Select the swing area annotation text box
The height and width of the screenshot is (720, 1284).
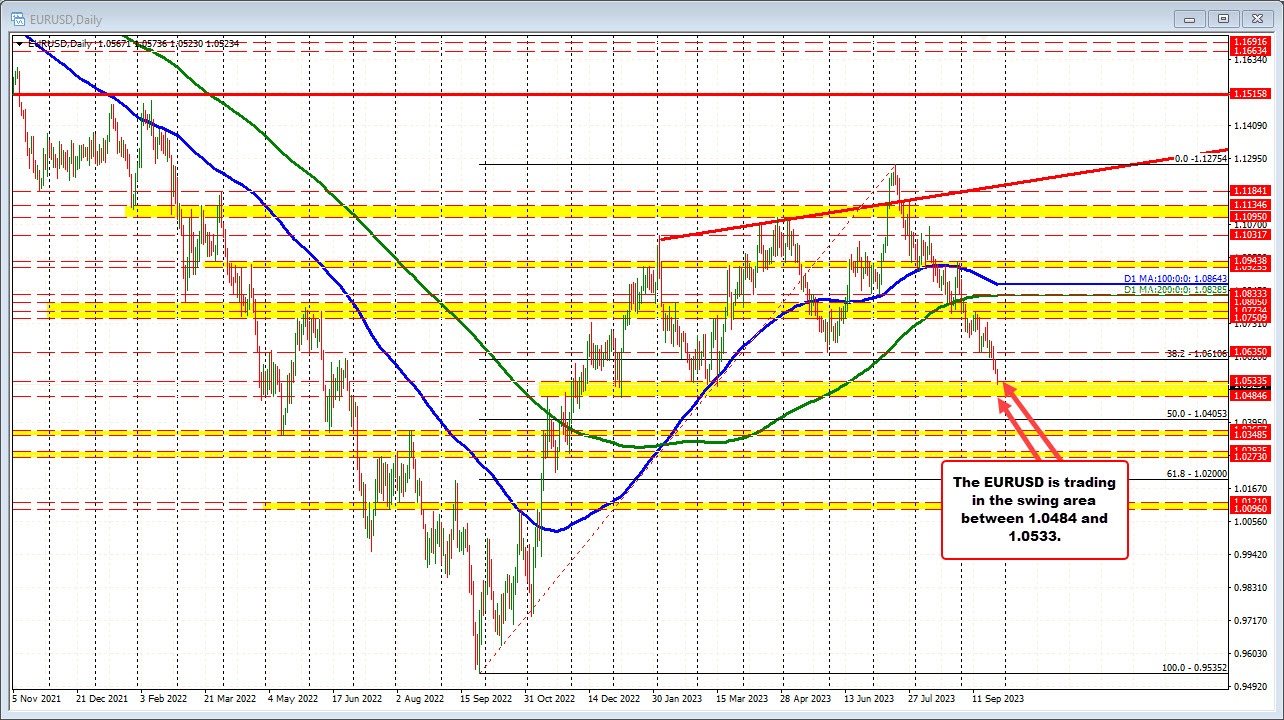1035,510
